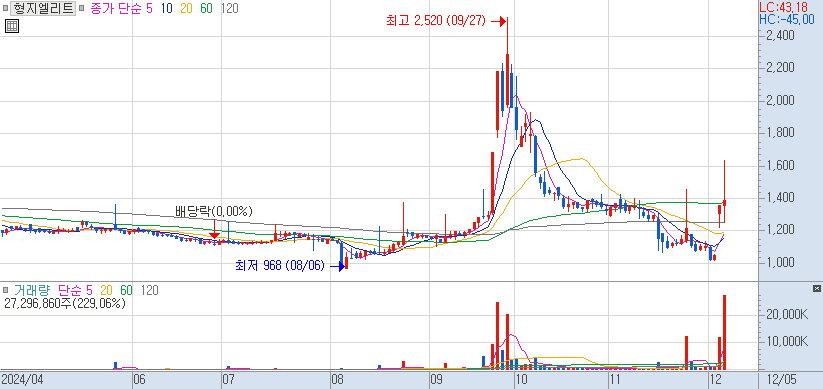The height and width of the screenshot is (389, 823).
Task: Click the price 5-day moving average label
Action: pos(150,8)
